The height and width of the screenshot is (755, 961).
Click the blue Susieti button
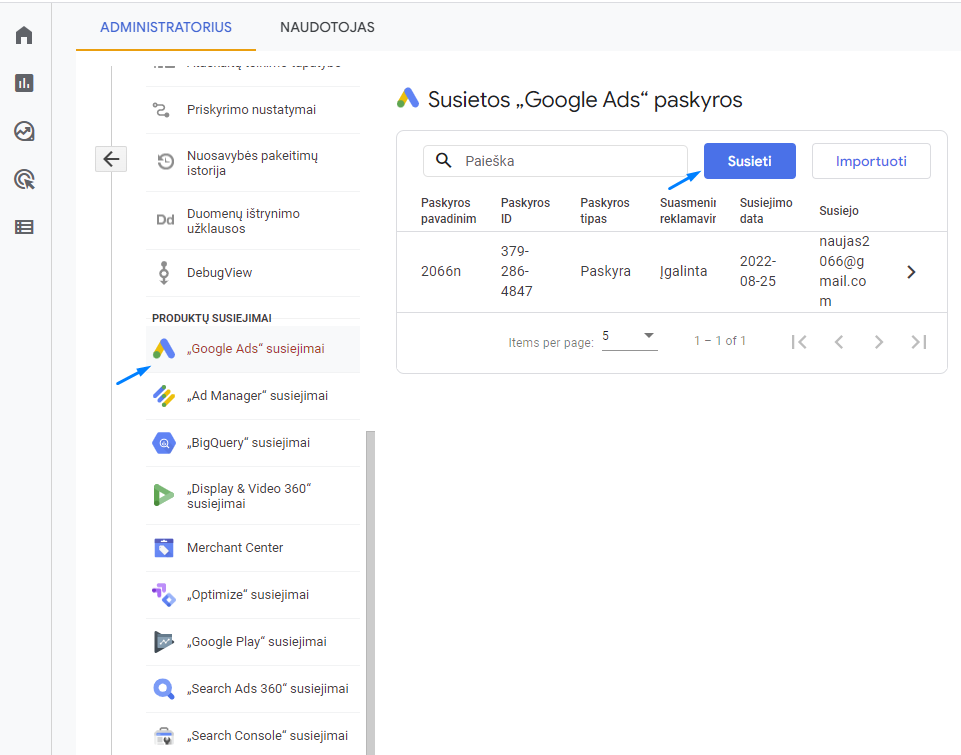750,161
